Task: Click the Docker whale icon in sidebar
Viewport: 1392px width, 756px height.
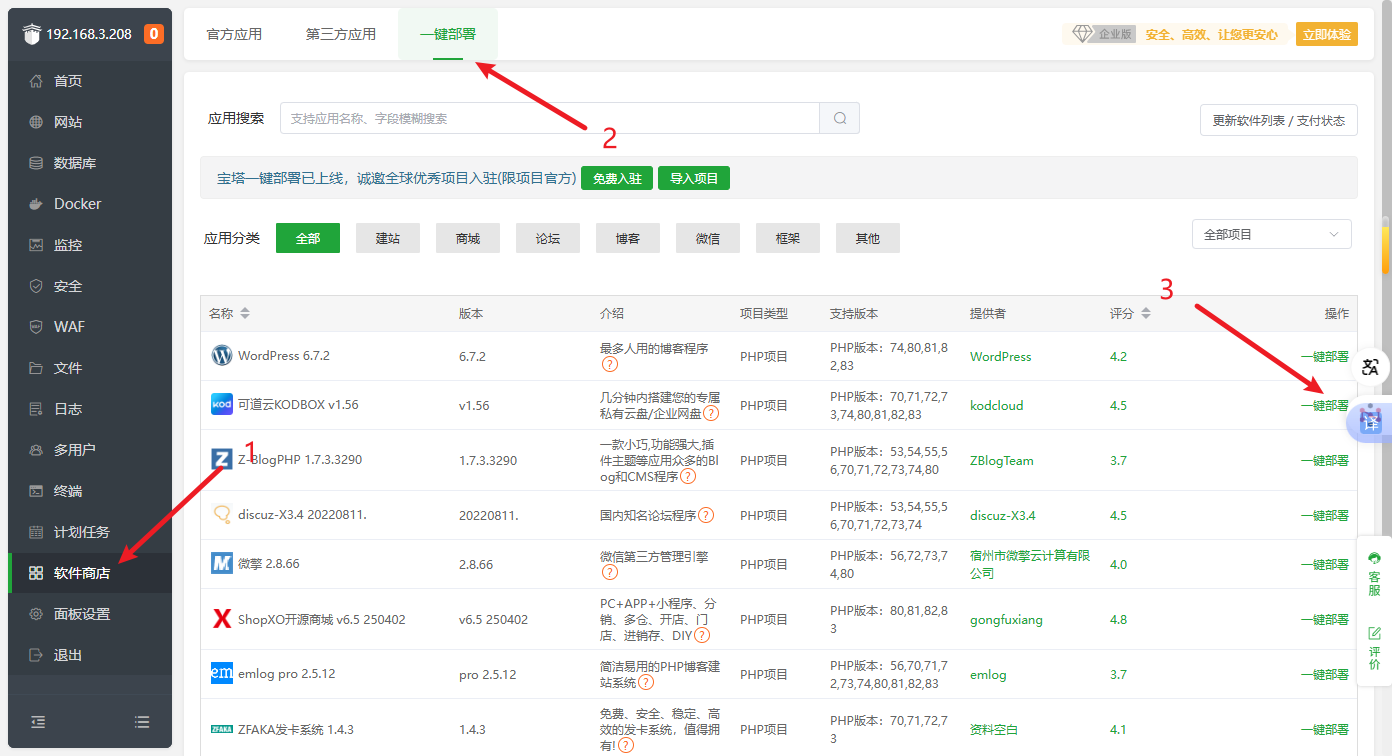Action: pos(36,204)
